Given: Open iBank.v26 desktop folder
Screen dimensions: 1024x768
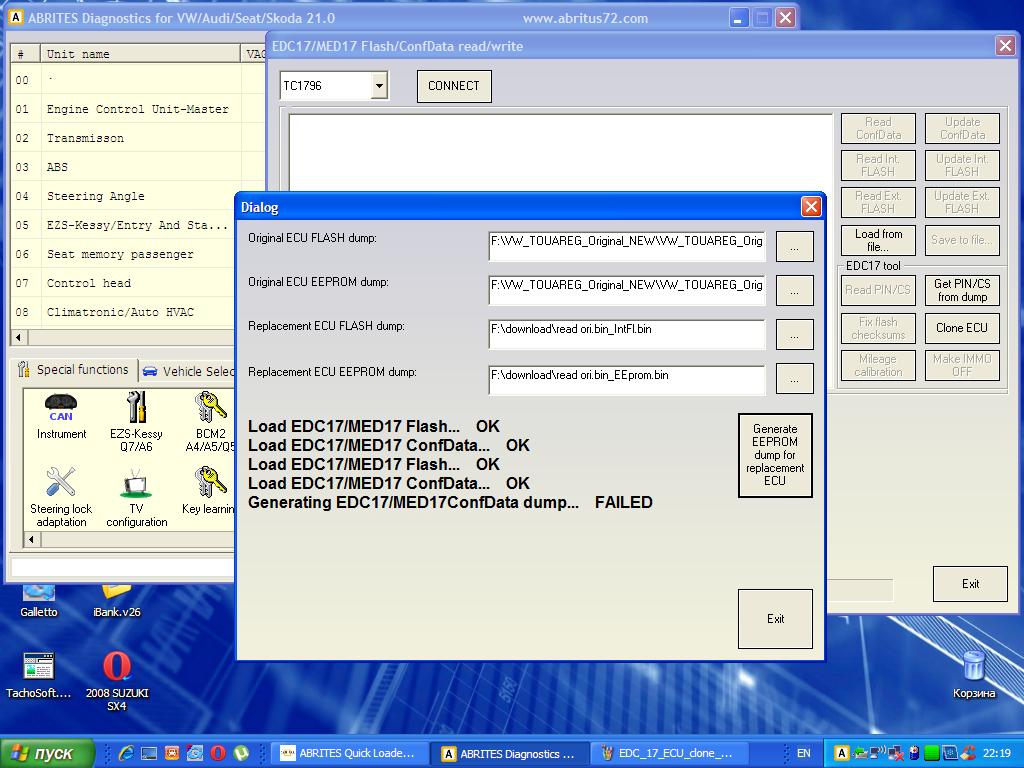Looking at the screenshot, I should click(116, 601).
